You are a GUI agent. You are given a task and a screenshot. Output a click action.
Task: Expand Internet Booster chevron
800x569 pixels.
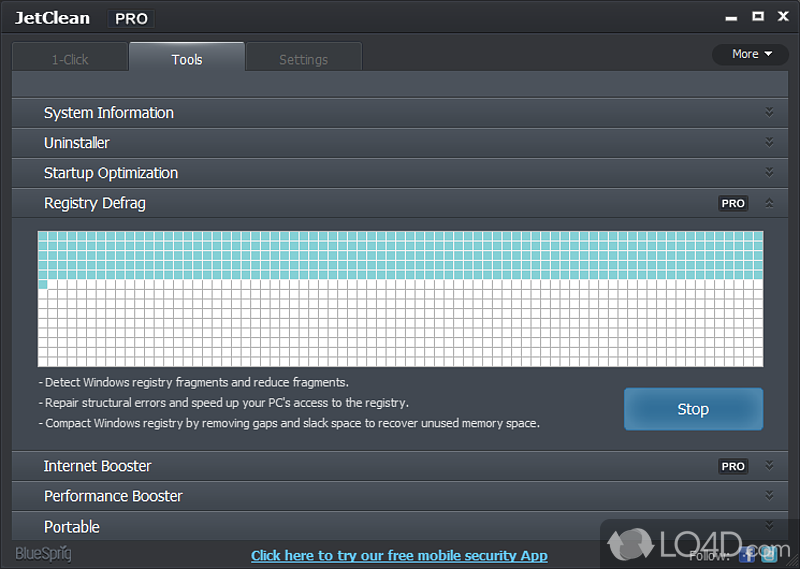pyautogui.click(x=769, y=466)
